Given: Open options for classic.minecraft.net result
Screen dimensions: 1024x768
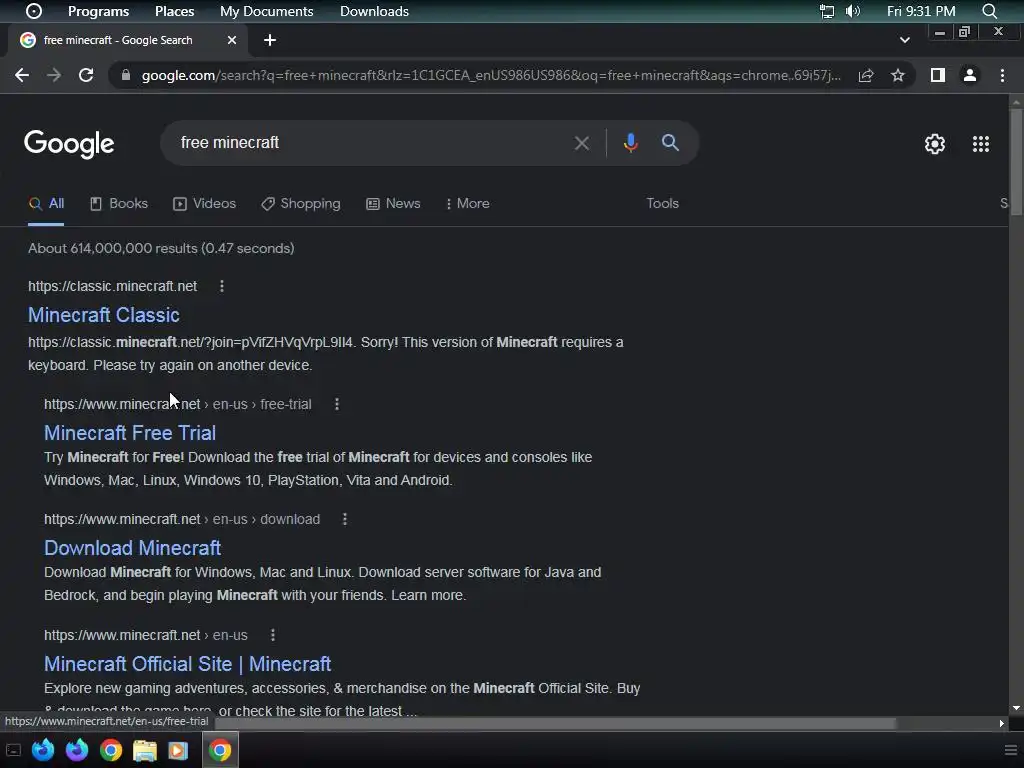Looking at the screenshot, I should pyautogui.click(x=222, y=286).
